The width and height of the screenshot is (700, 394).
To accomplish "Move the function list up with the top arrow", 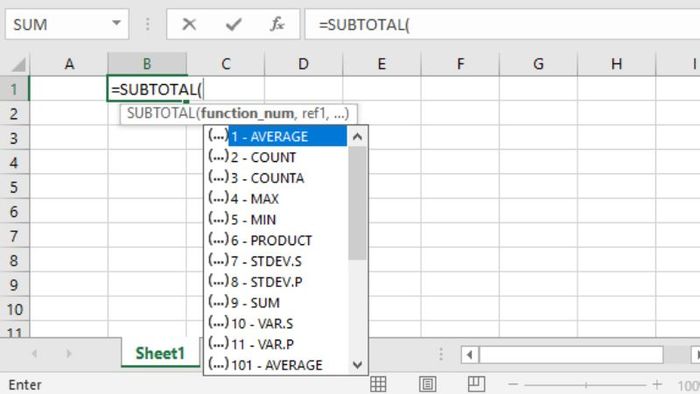I will [x=357, y=137].
